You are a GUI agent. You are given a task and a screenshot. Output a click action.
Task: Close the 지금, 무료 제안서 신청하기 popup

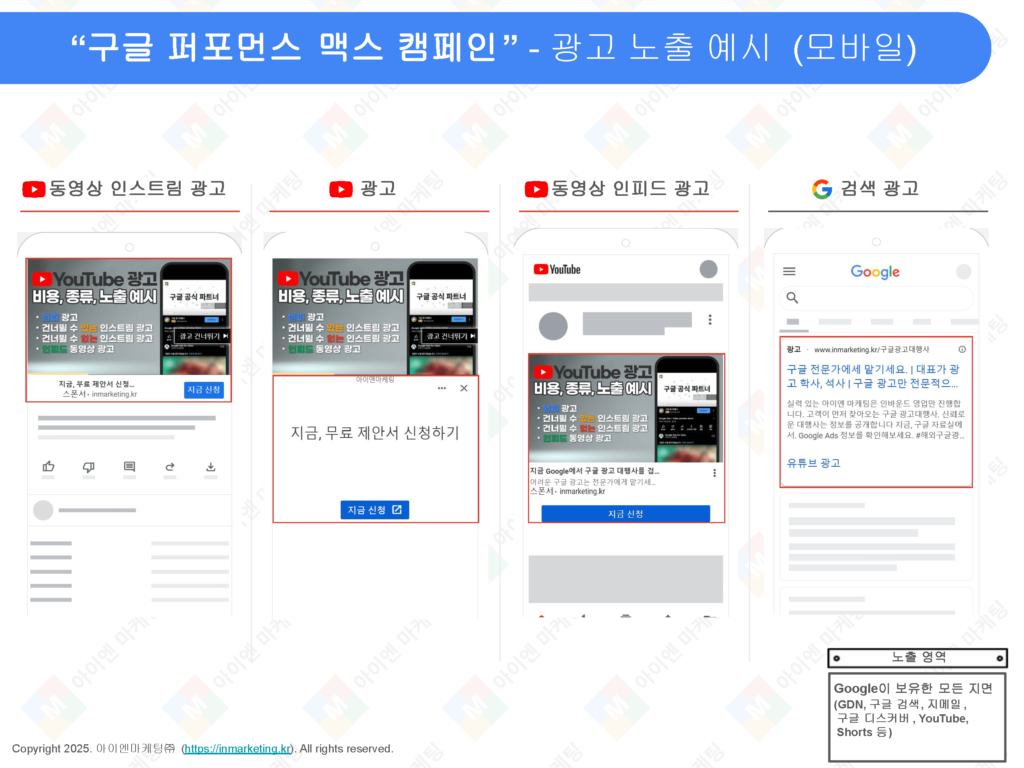464,388
